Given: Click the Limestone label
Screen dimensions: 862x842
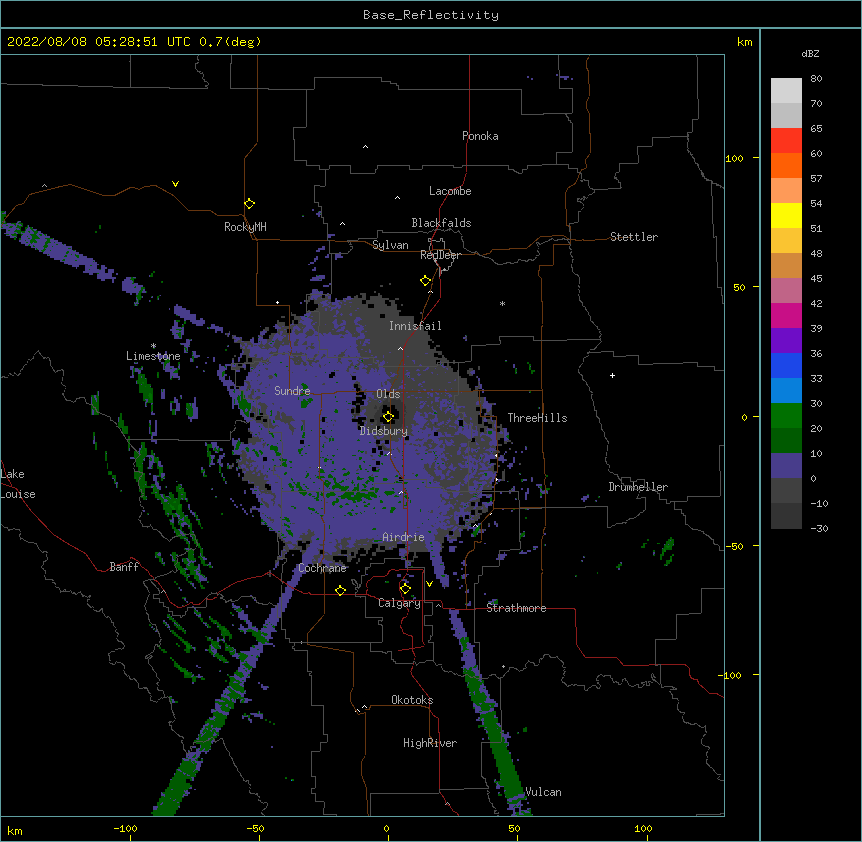Looking at the screenshot, I should pyautogui.click(x=153, y=356).
